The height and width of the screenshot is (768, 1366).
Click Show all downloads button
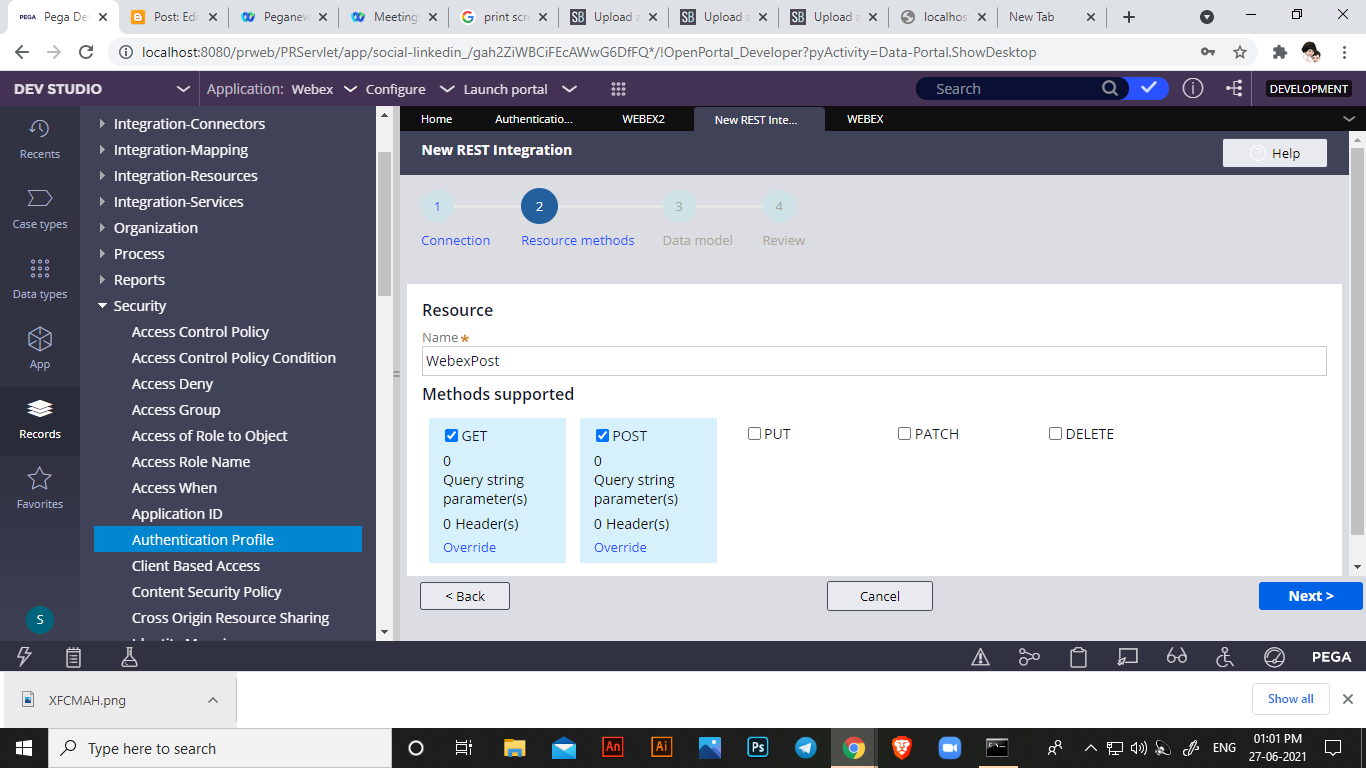coord(1290,699)
